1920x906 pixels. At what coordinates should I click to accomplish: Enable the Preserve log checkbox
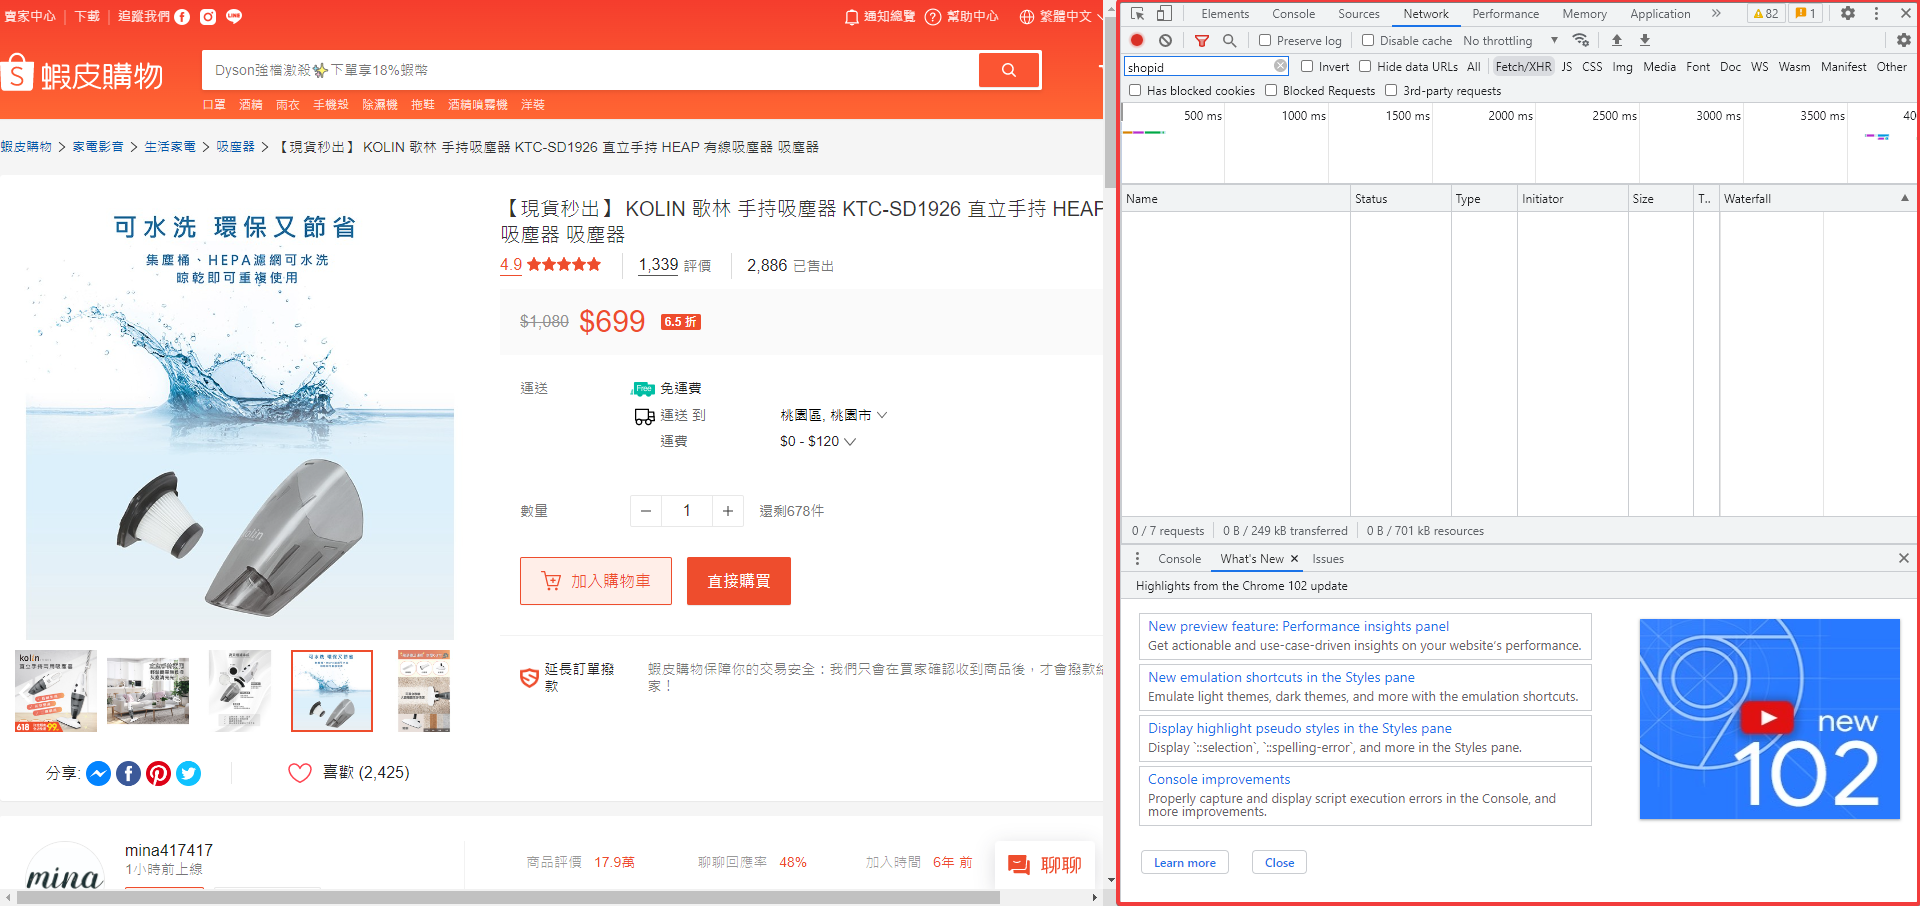click(x=1265, y=41)
